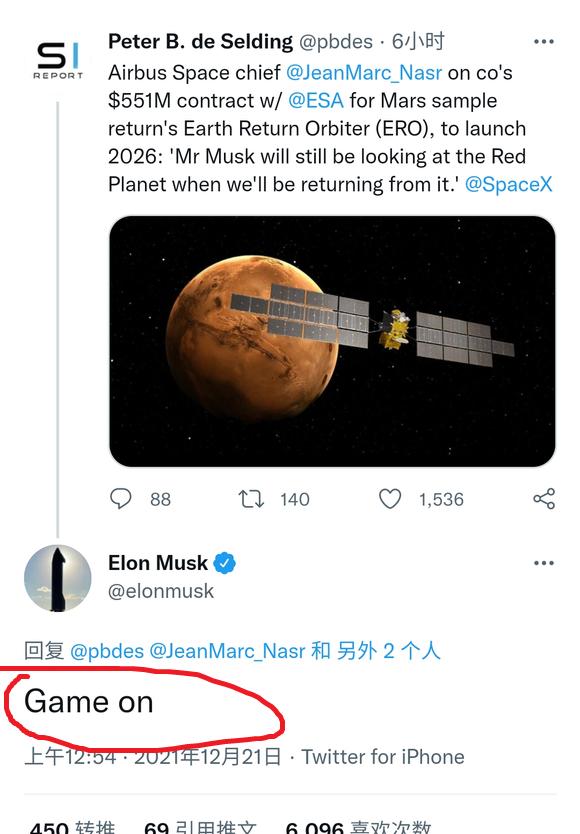Open Elon Musk's rocket profile picture

tap(57, 578)
